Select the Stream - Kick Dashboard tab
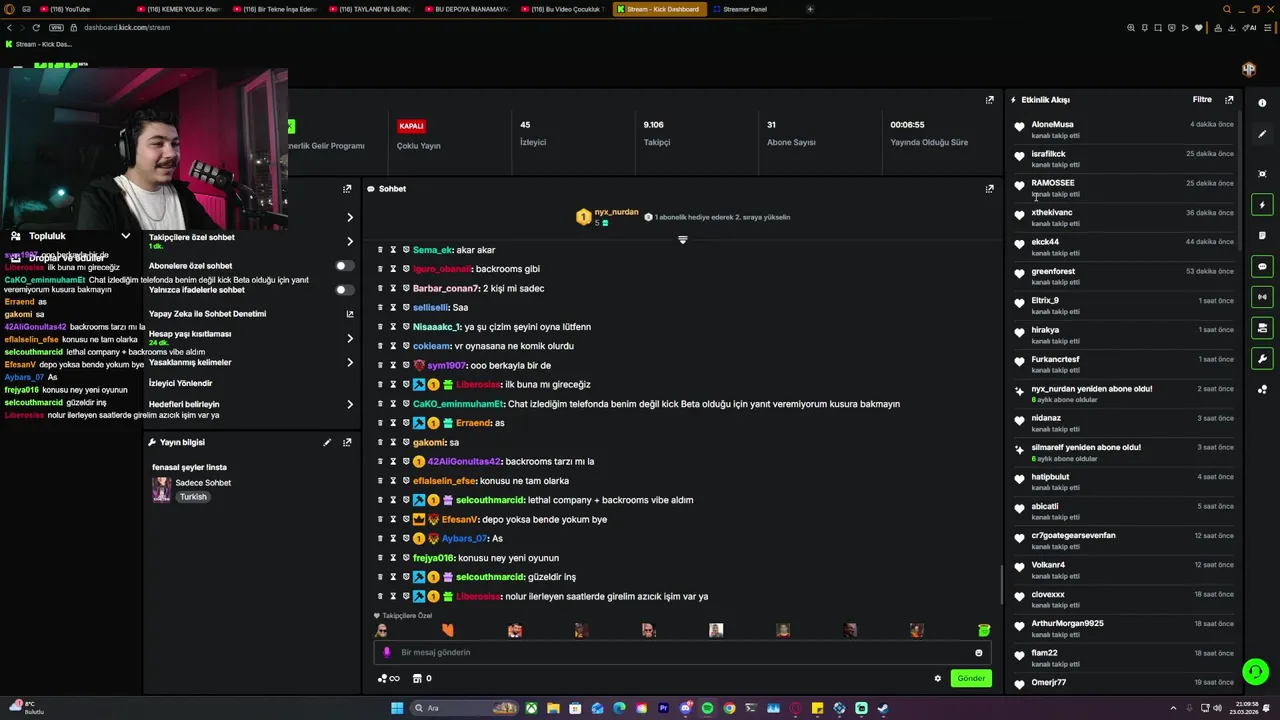 (661, 9)
